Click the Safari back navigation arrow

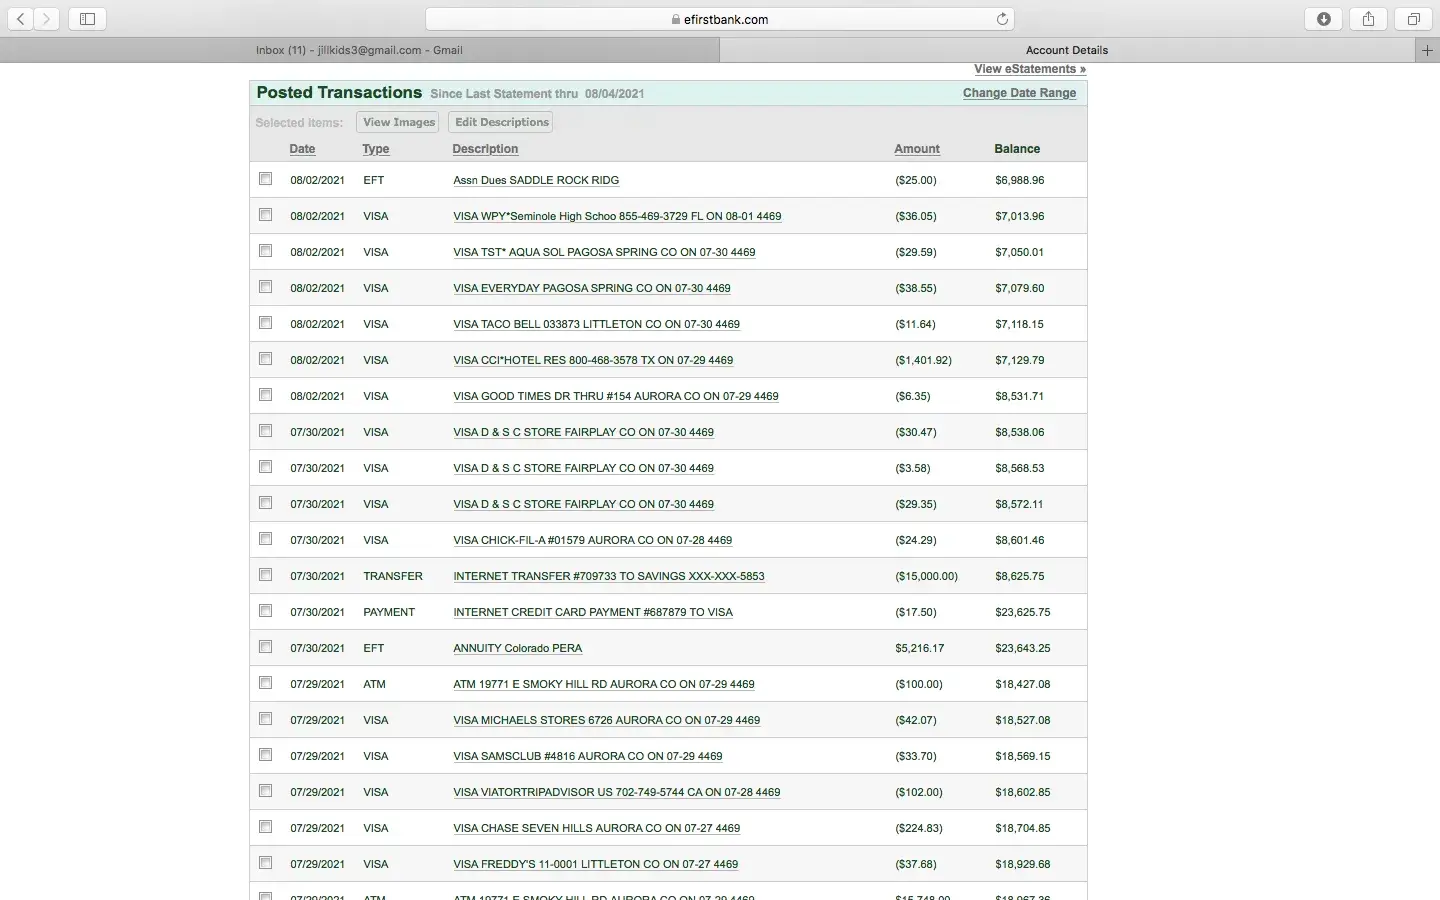(21, 19)
